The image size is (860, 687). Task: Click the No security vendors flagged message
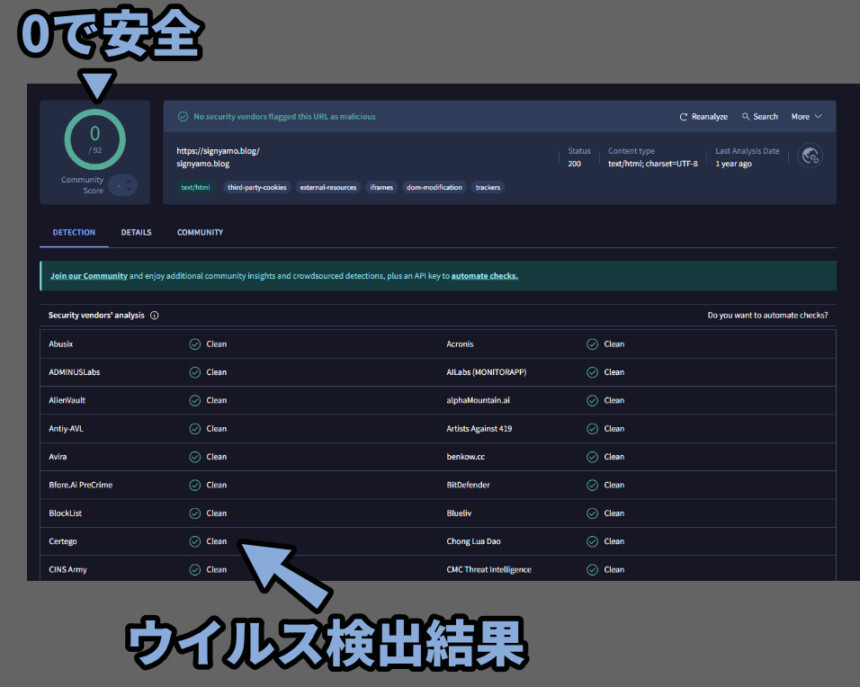click(285, 117)
